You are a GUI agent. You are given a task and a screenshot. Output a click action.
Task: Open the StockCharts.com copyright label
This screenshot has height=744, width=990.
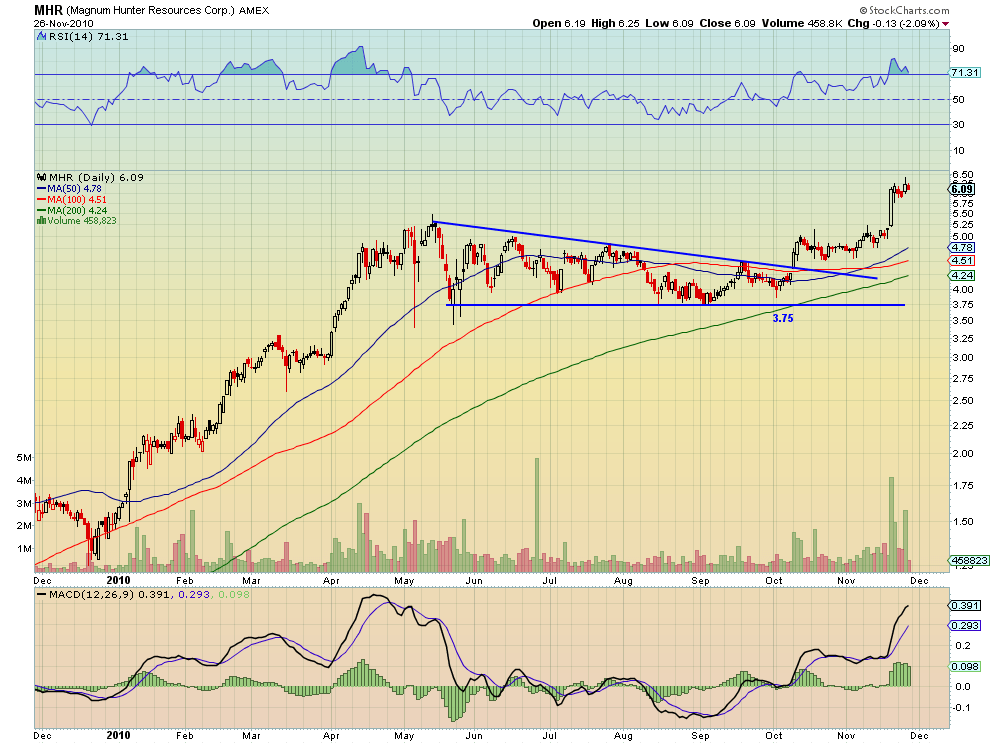[x=904, y=10]
